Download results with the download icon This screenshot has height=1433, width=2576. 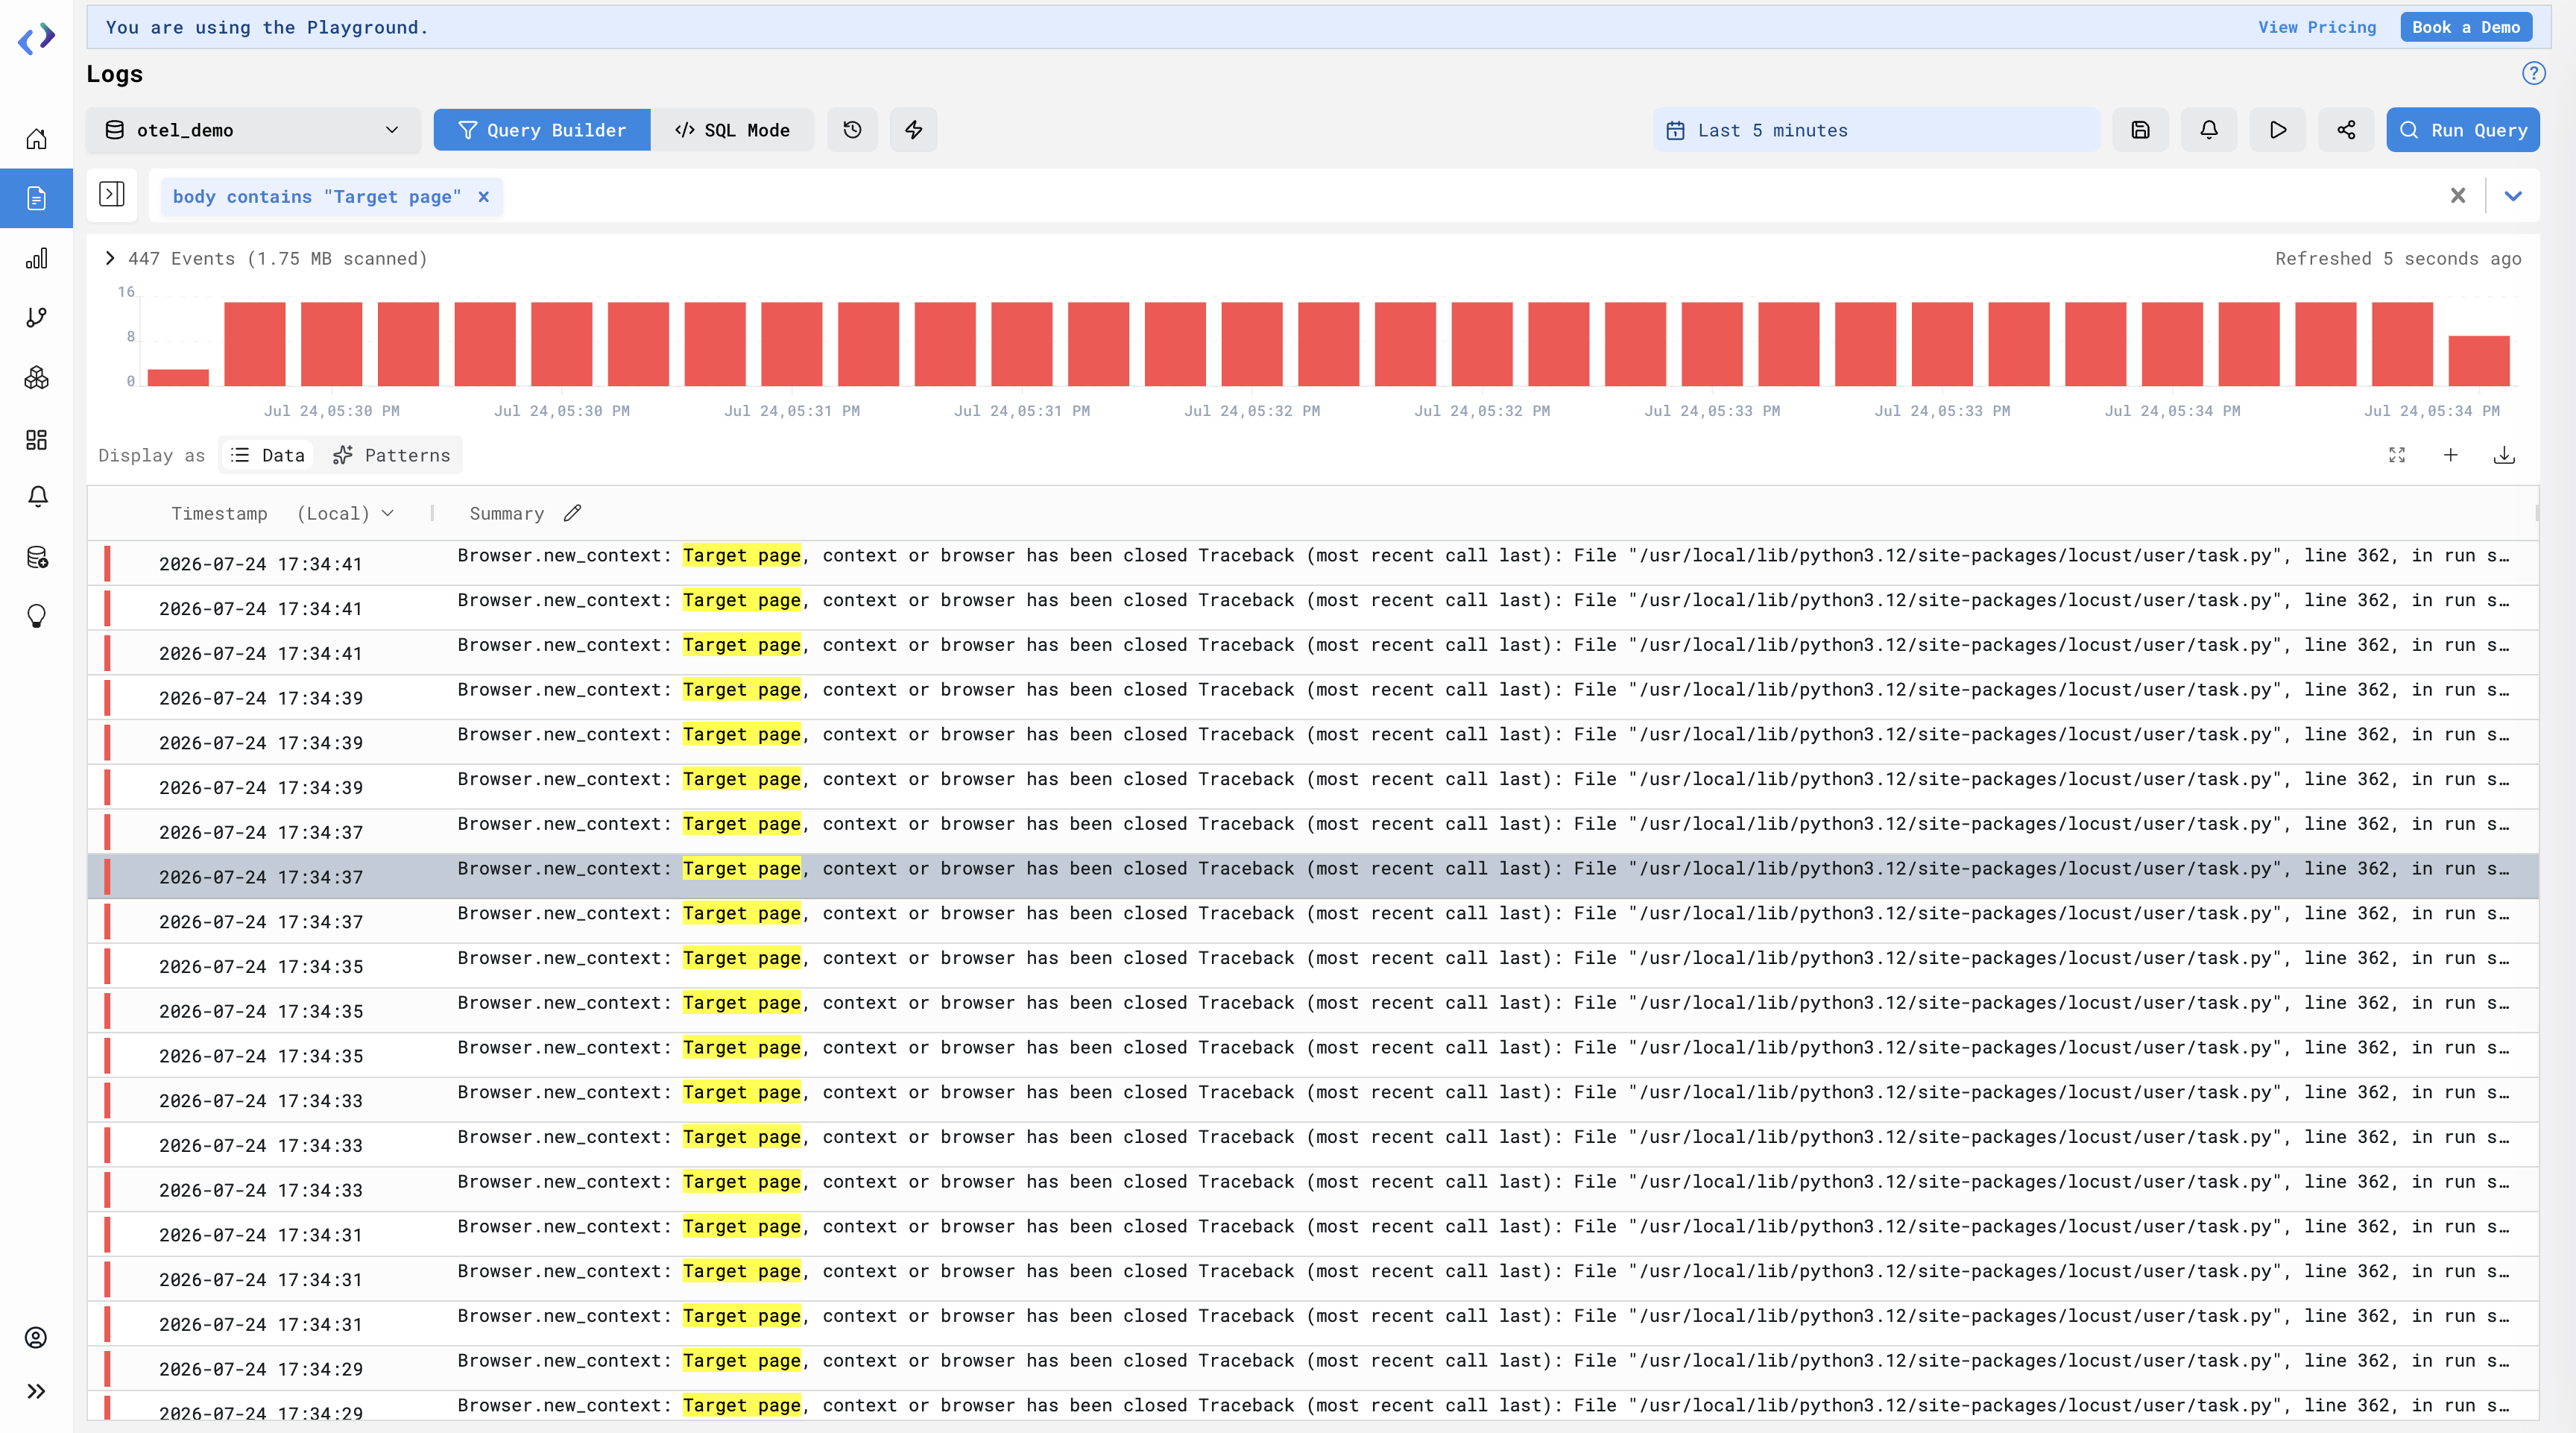[2504, 456]
